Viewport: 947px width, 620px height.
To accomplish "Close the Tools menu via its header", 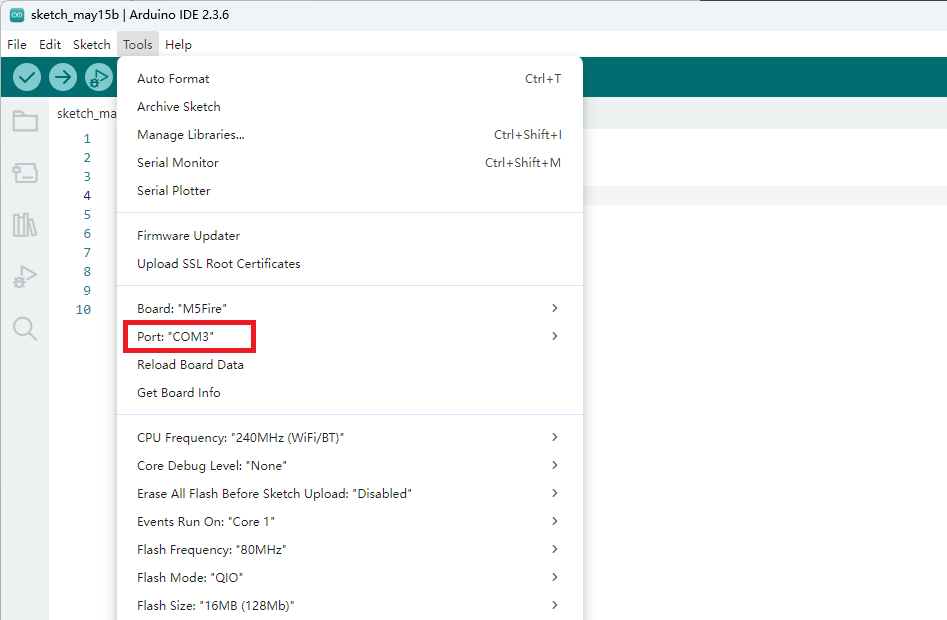I will point(138,45).
